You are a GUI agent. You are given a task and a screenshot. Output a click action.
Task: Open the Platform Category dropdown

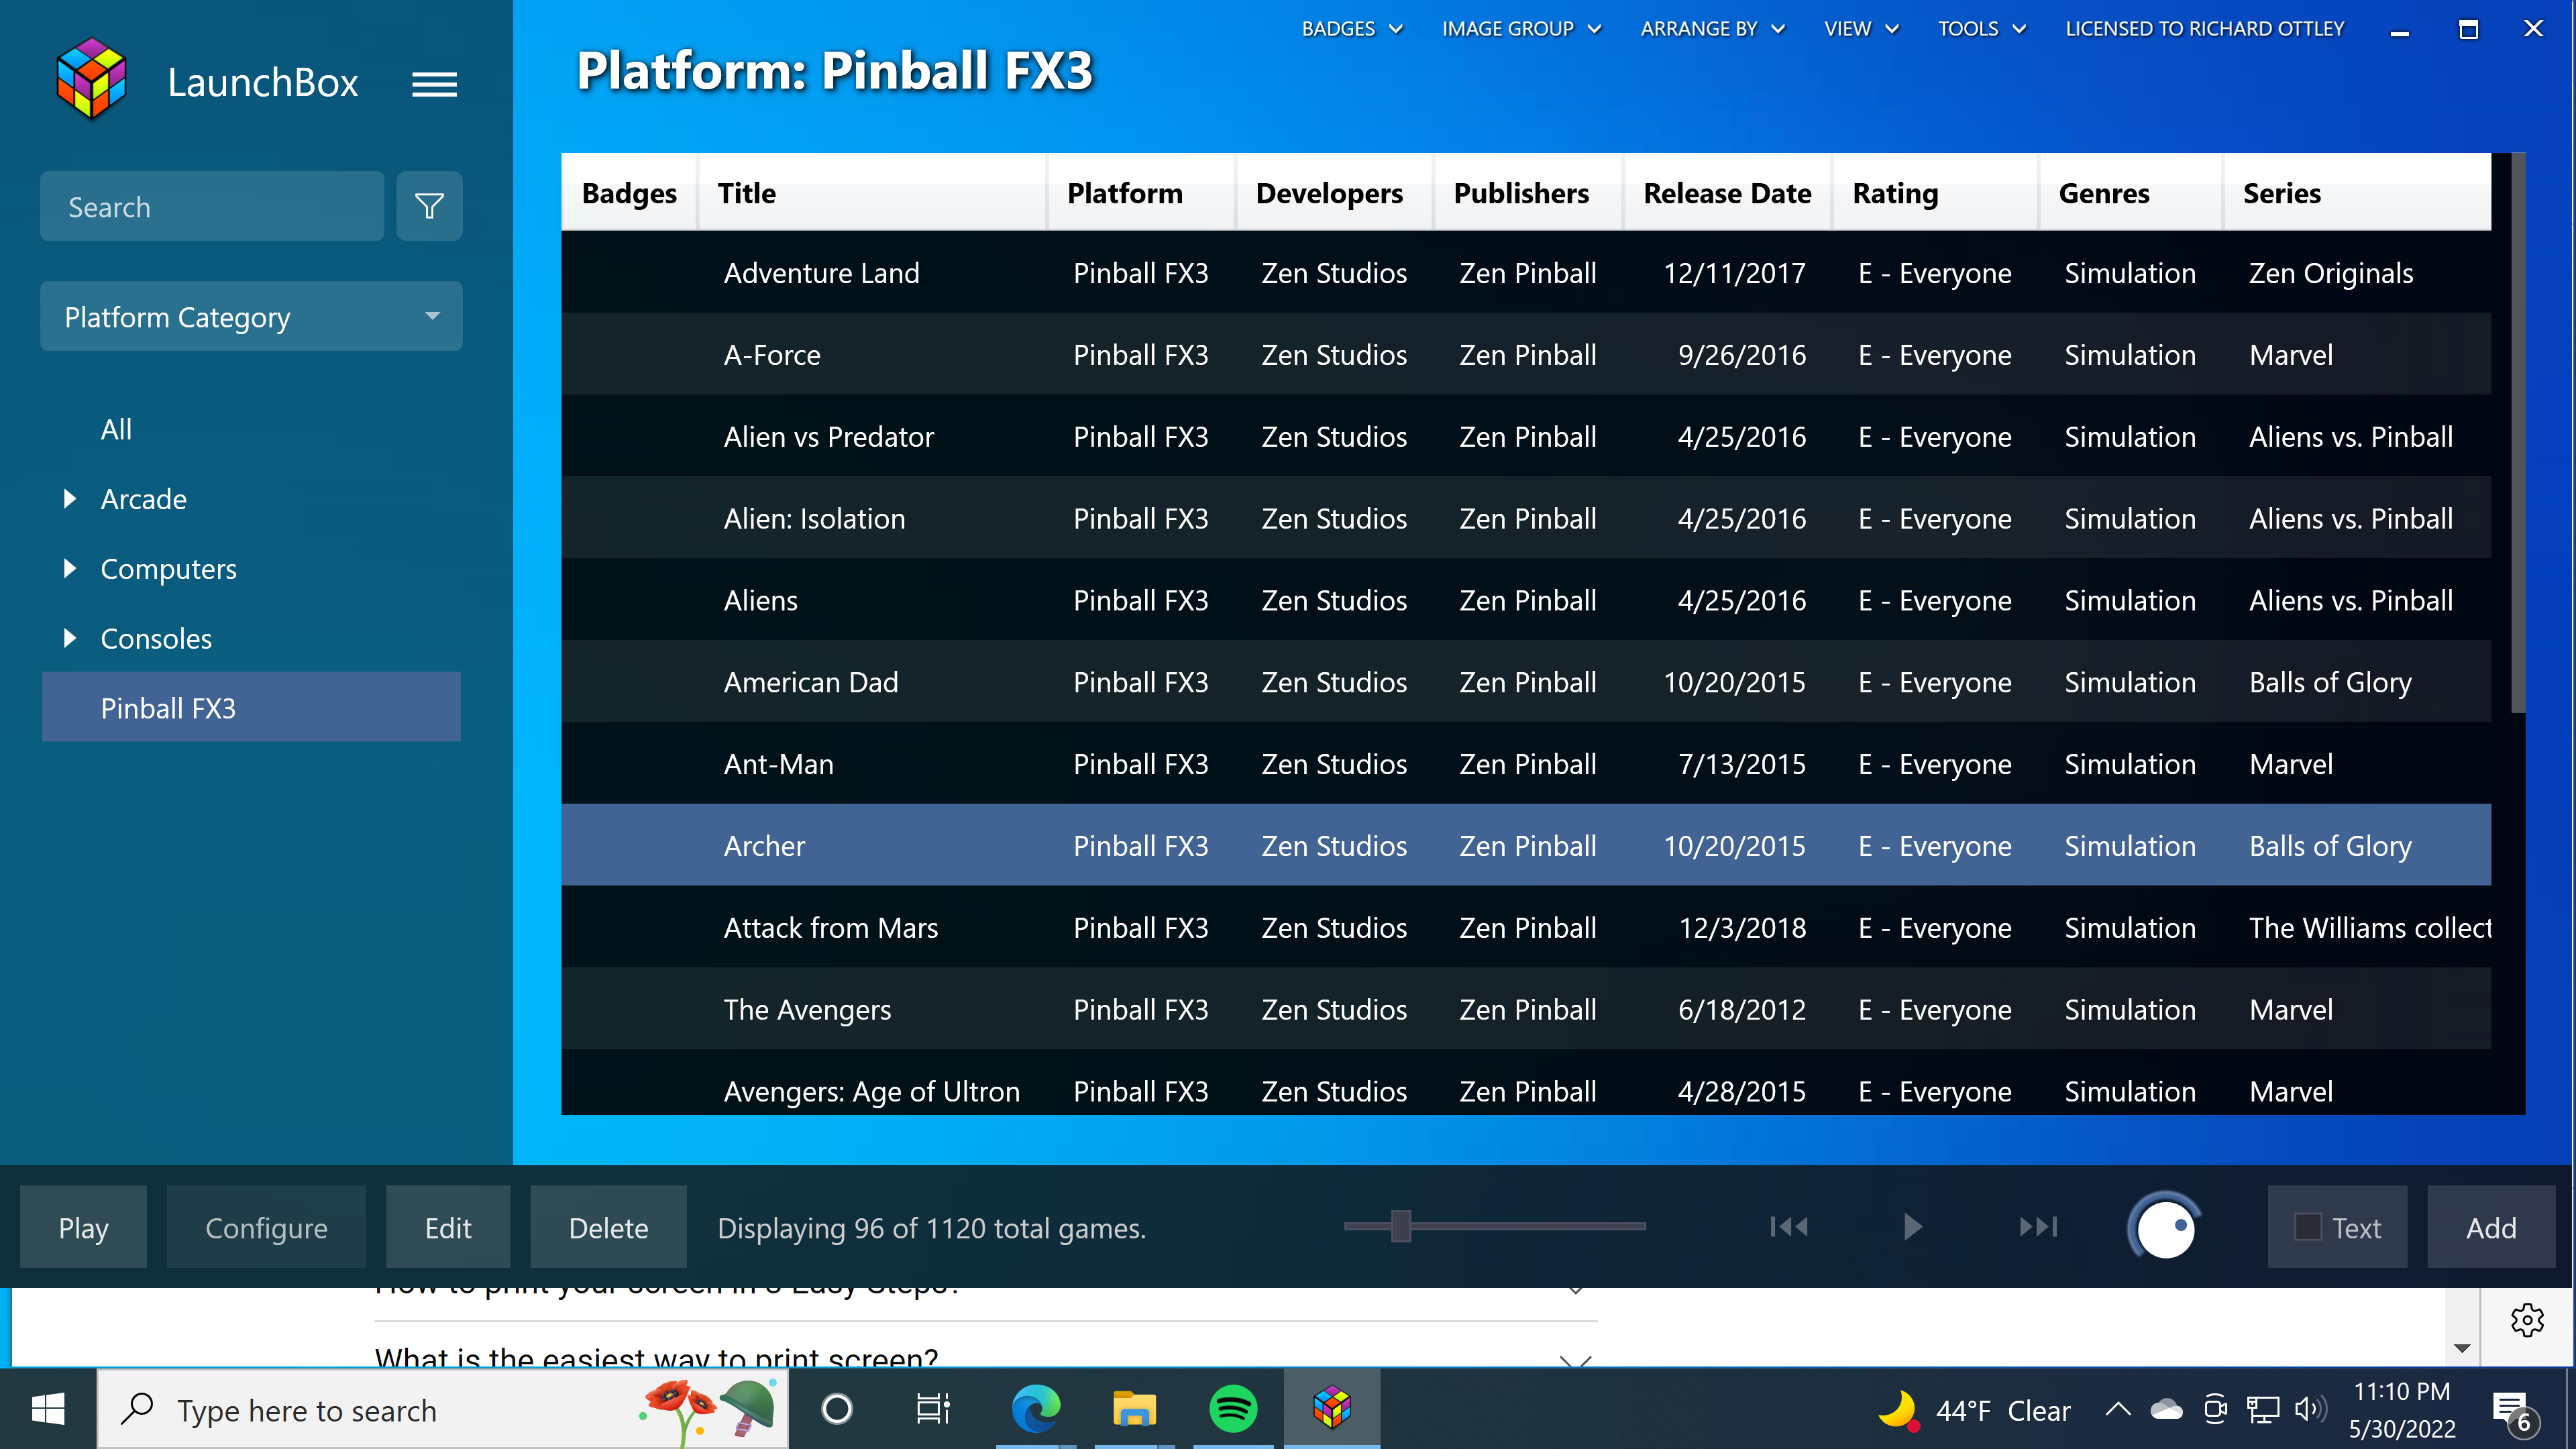pyautogui.click(x=251, y=316)
